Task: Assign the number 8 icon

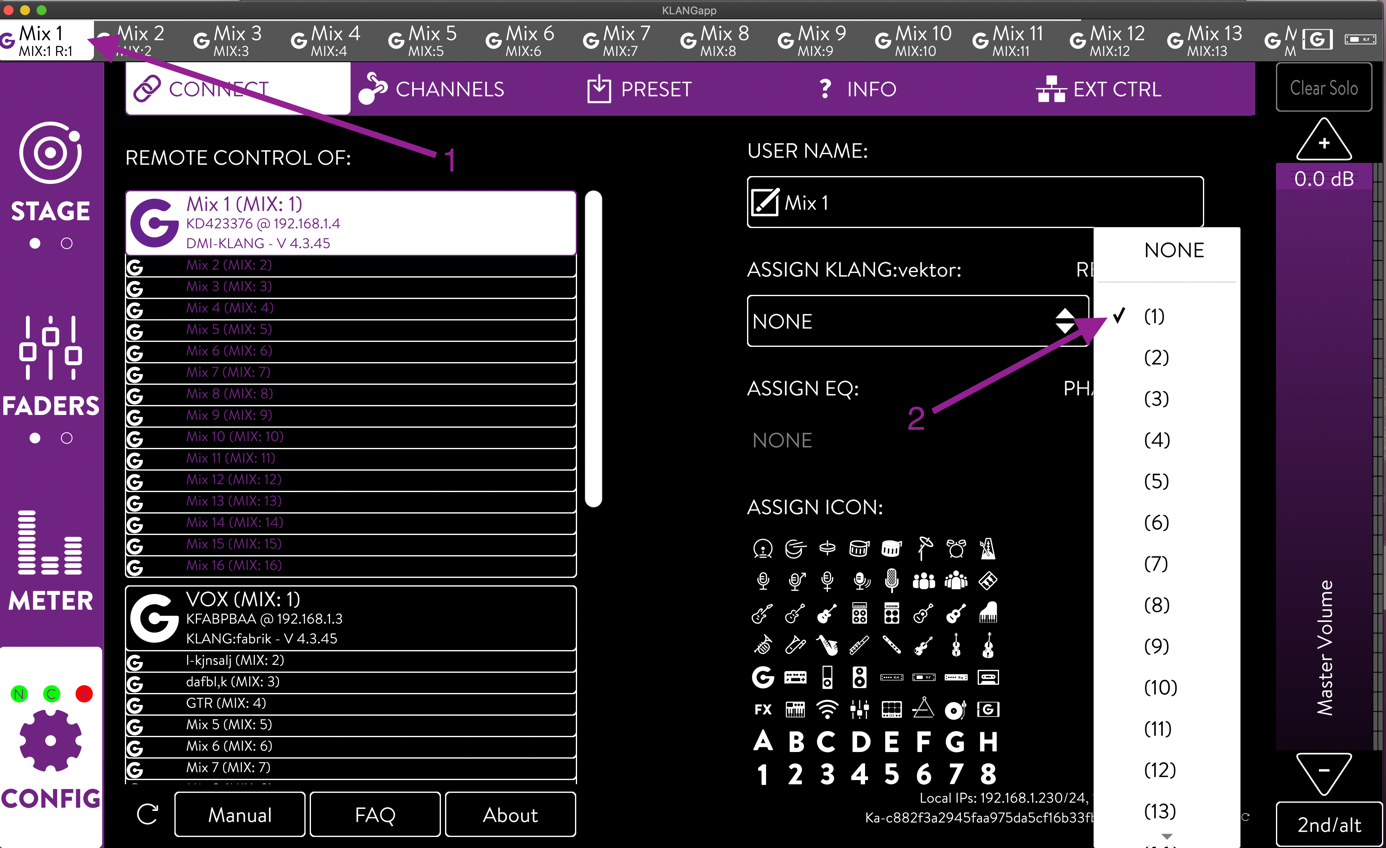Action: pyautogui.click(x=988, y=774)
